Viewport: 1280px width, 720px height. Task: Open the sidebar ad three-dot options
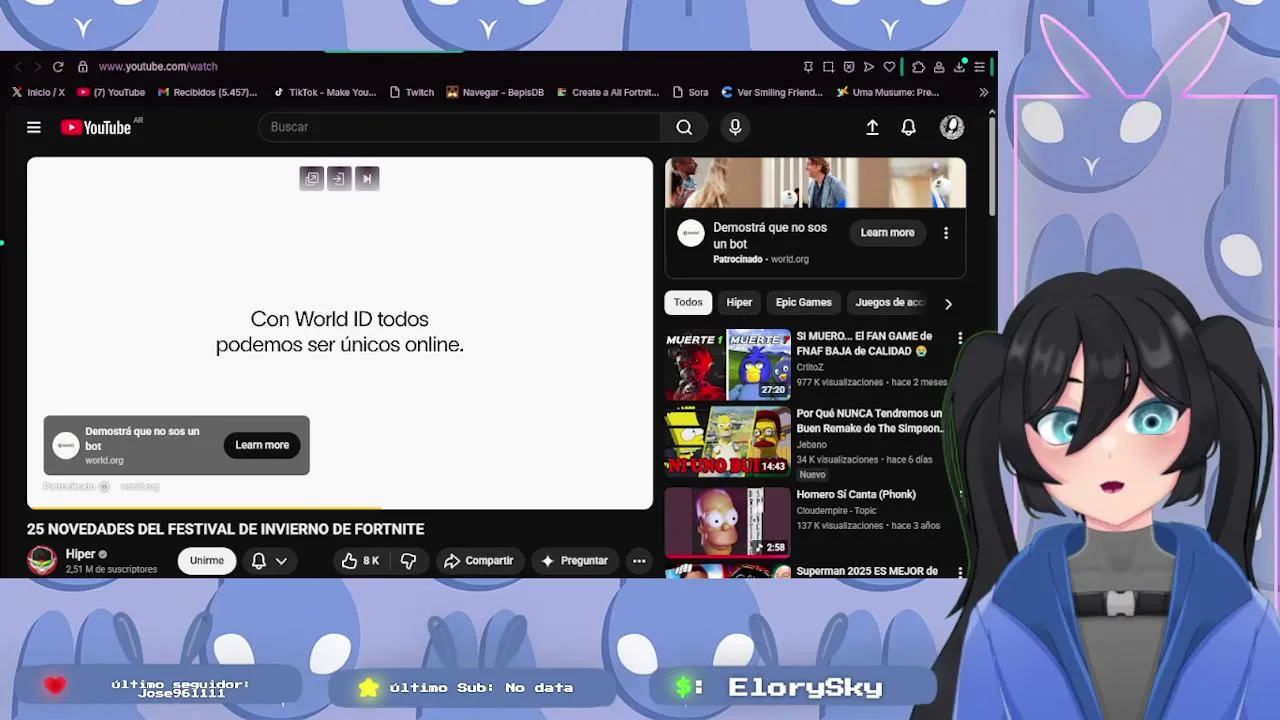click(x=946, y=233)
